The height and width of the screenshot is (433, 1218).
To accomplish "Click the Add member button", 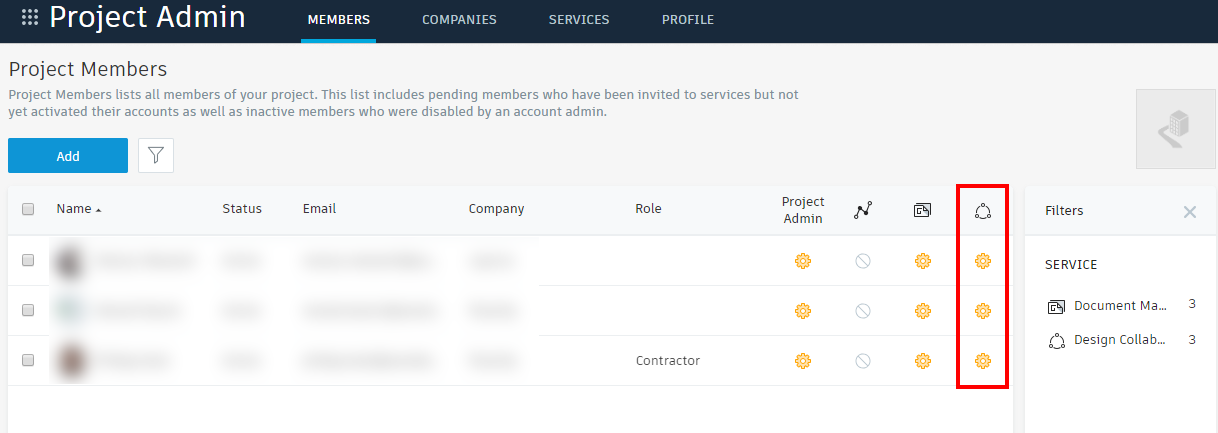I will point(68,156).
